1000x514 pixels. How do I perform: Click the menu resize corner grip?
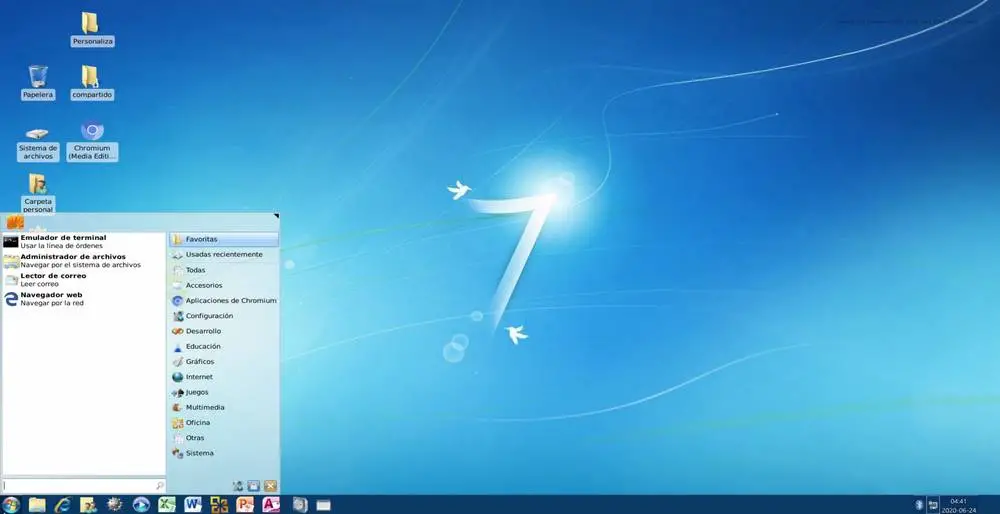pos(276,217)
